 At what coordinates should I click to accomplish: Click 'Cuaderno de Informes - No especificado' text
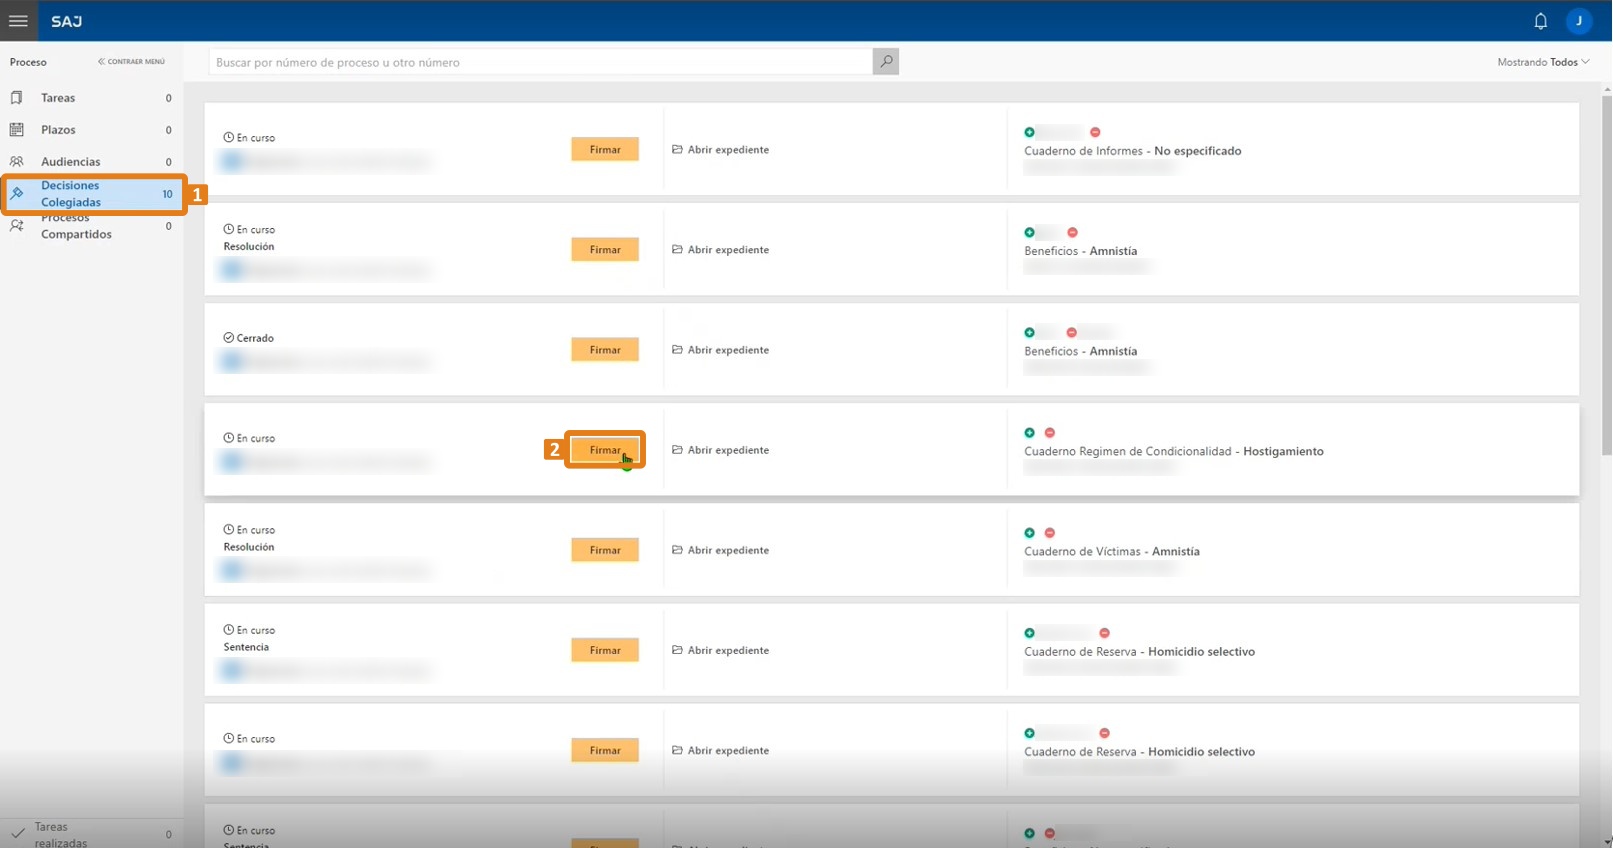pos(1133,151)
